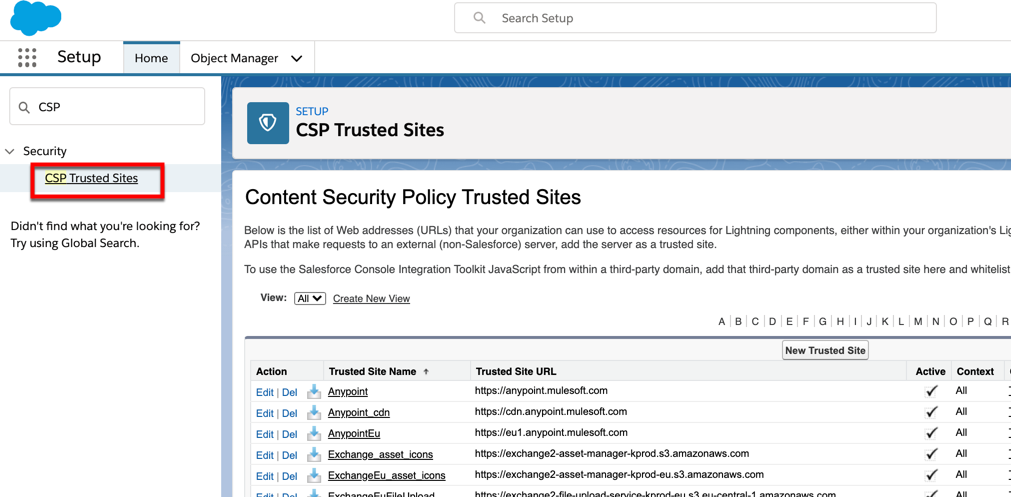Click the CSP Trusted Sites shield icon
This screenshot has height=497, width=1011.
click(268, 123)
